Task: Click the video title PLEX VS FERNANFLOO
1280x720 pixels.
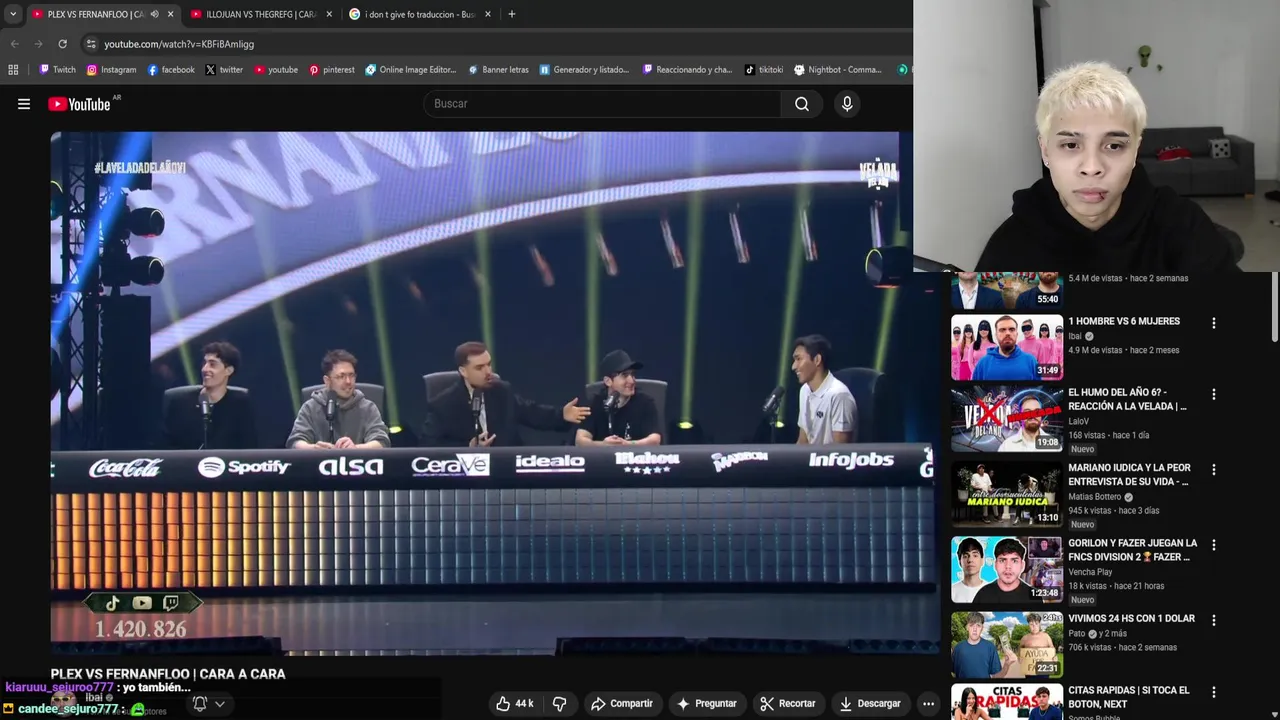Action: coord(168,674)
